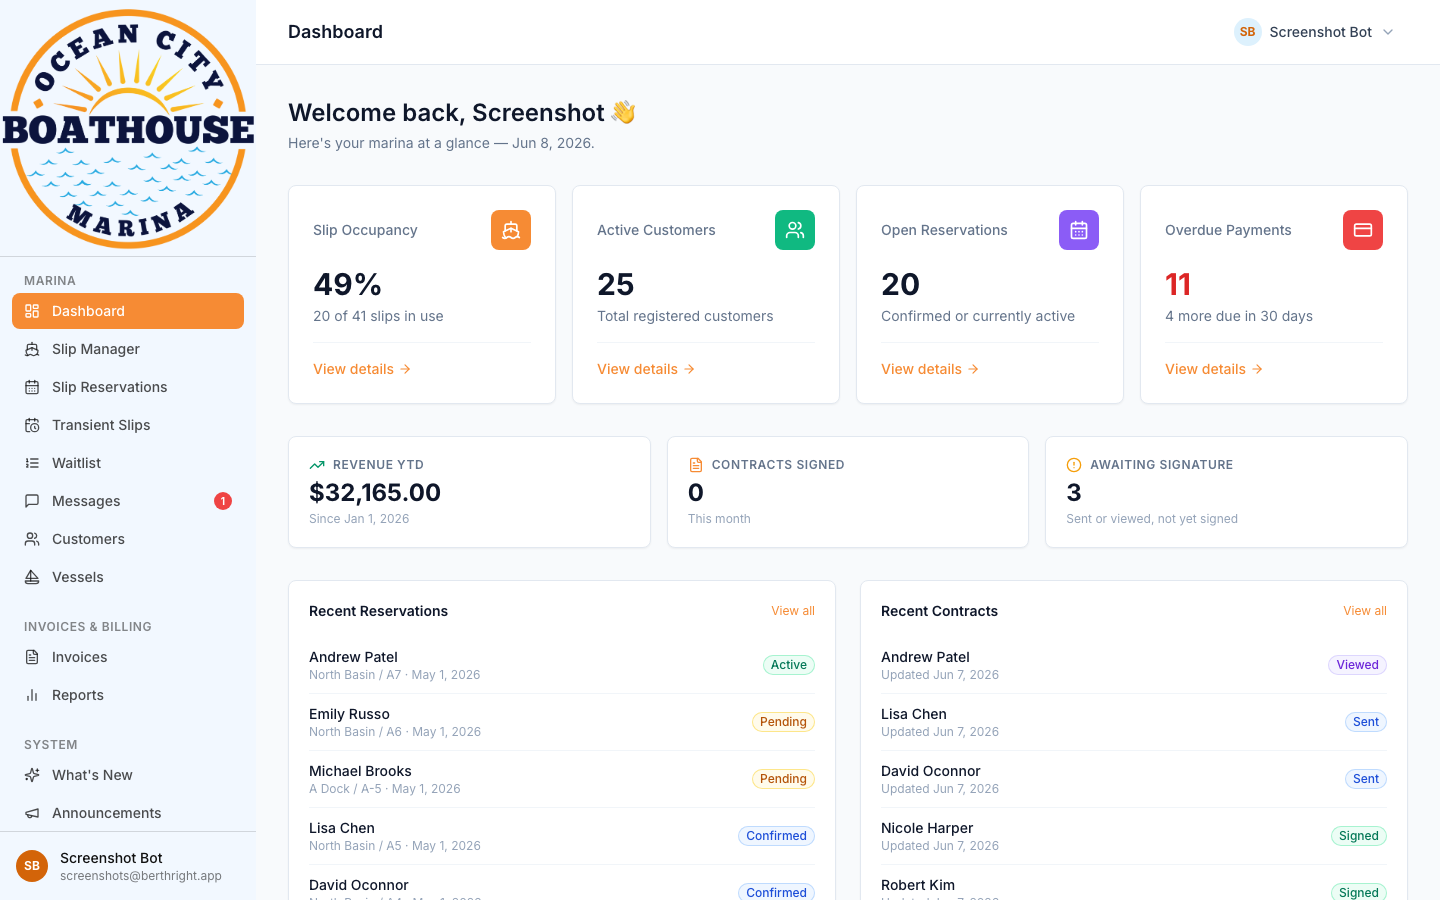The width and height of the screenshot is (1440, 900).
Task: Open Emily Russo's reservation
Action: pyautogui.click(x=562, y=722)
